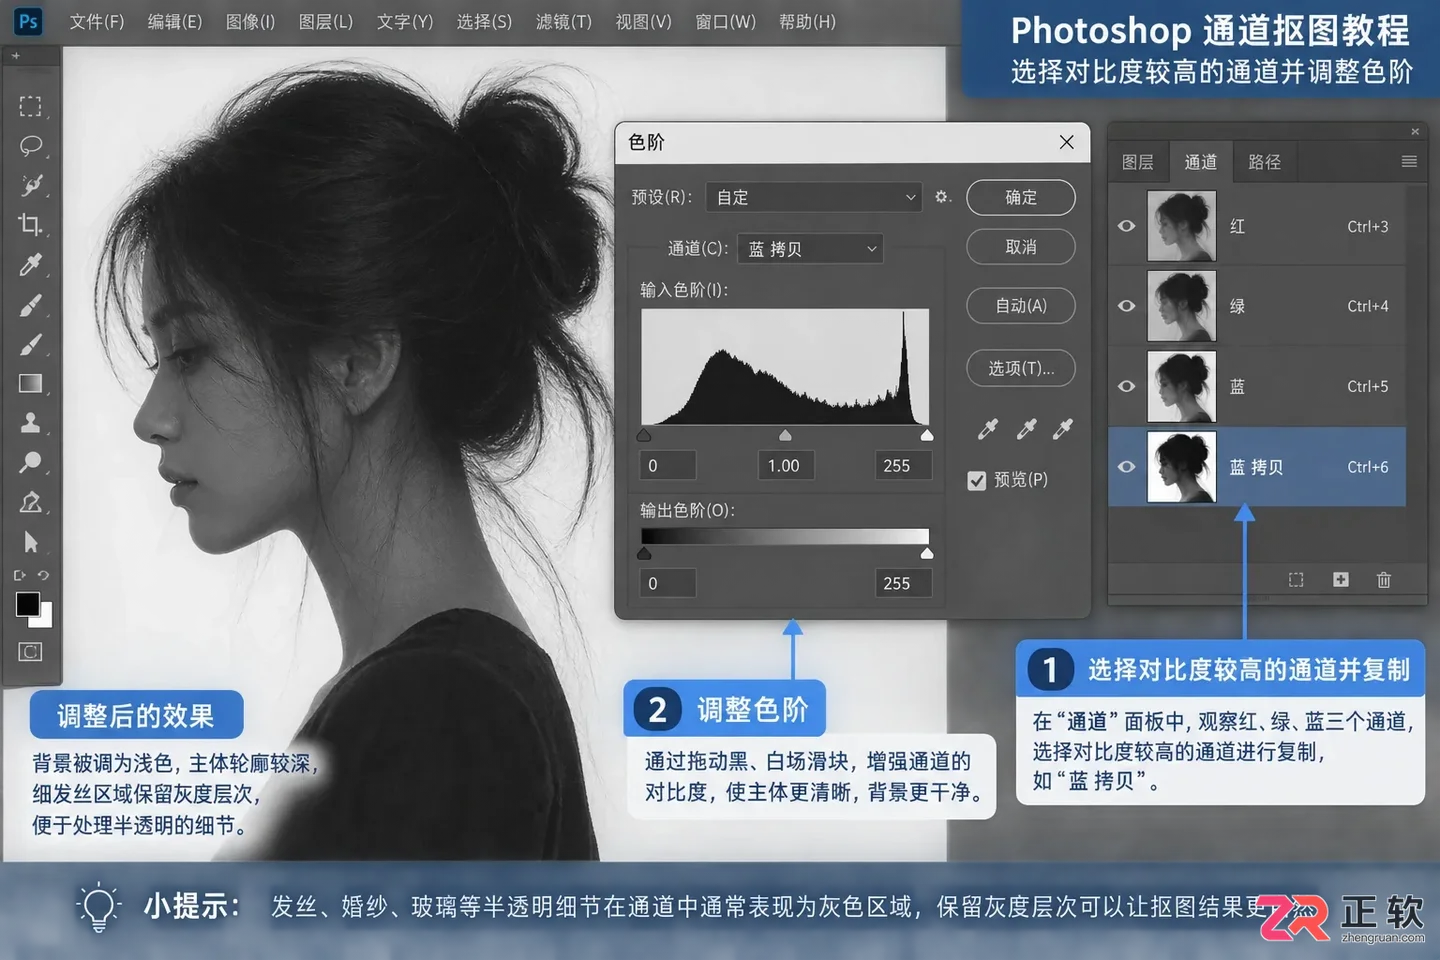Select the arrow Path Selection tool
Viewport: 1440px width, 960px height.
(31, 542)
